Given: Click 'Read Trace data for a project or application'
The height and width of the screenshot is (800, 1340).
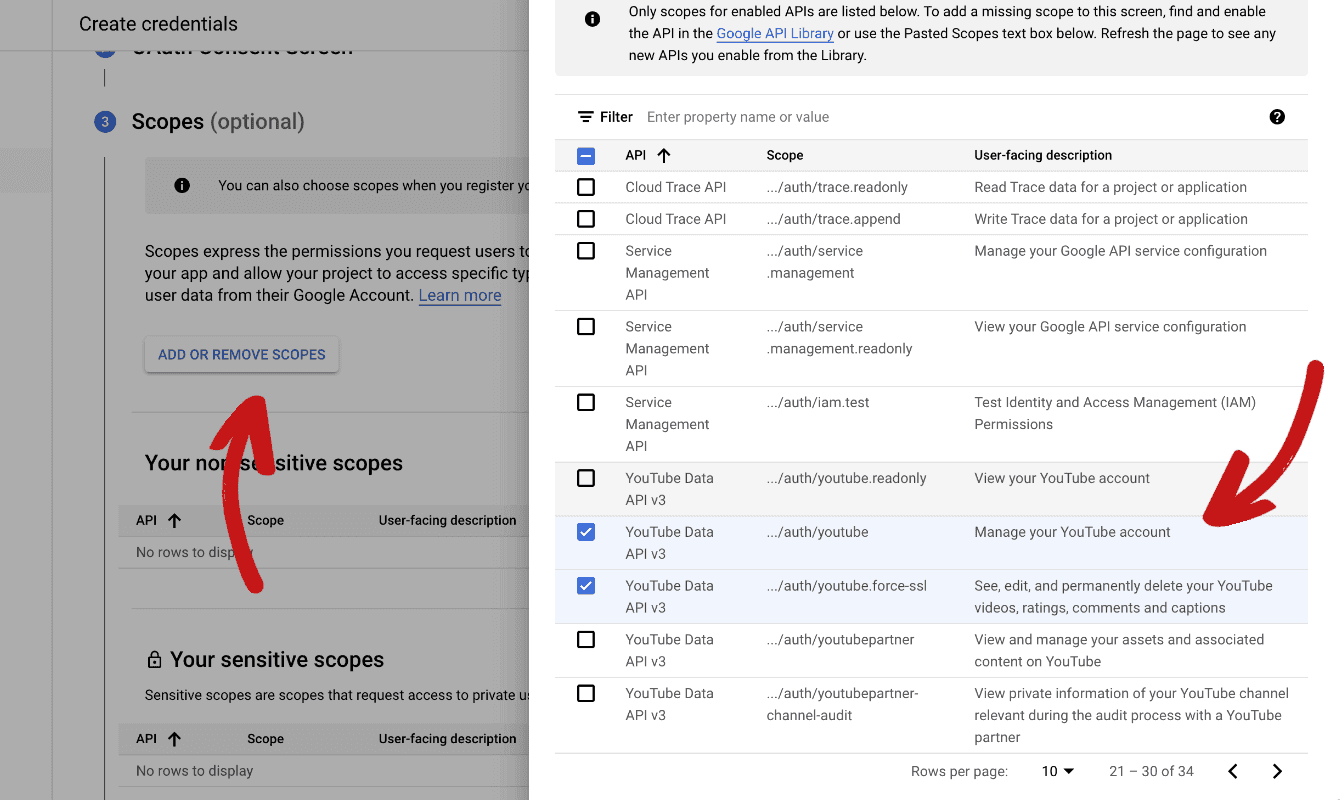Looking at the screenshot, I should (1111, 187).
